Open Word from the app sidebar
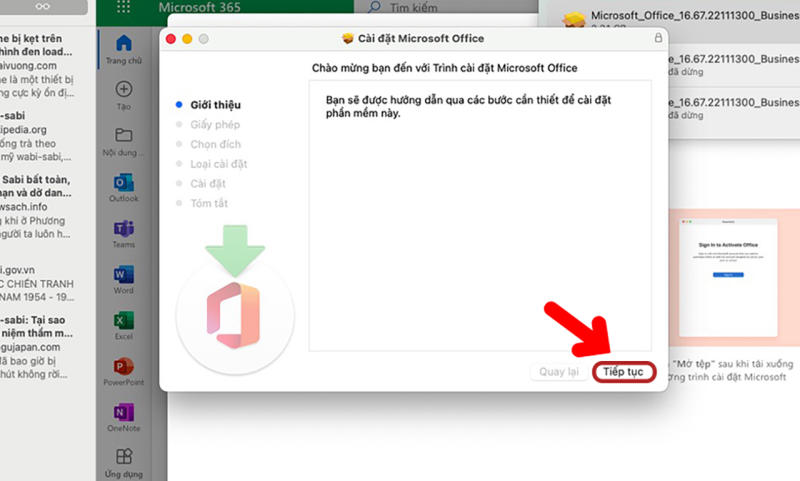Image resolution: width=800 pixels, height=481 pixels. (x=124, y=274)
